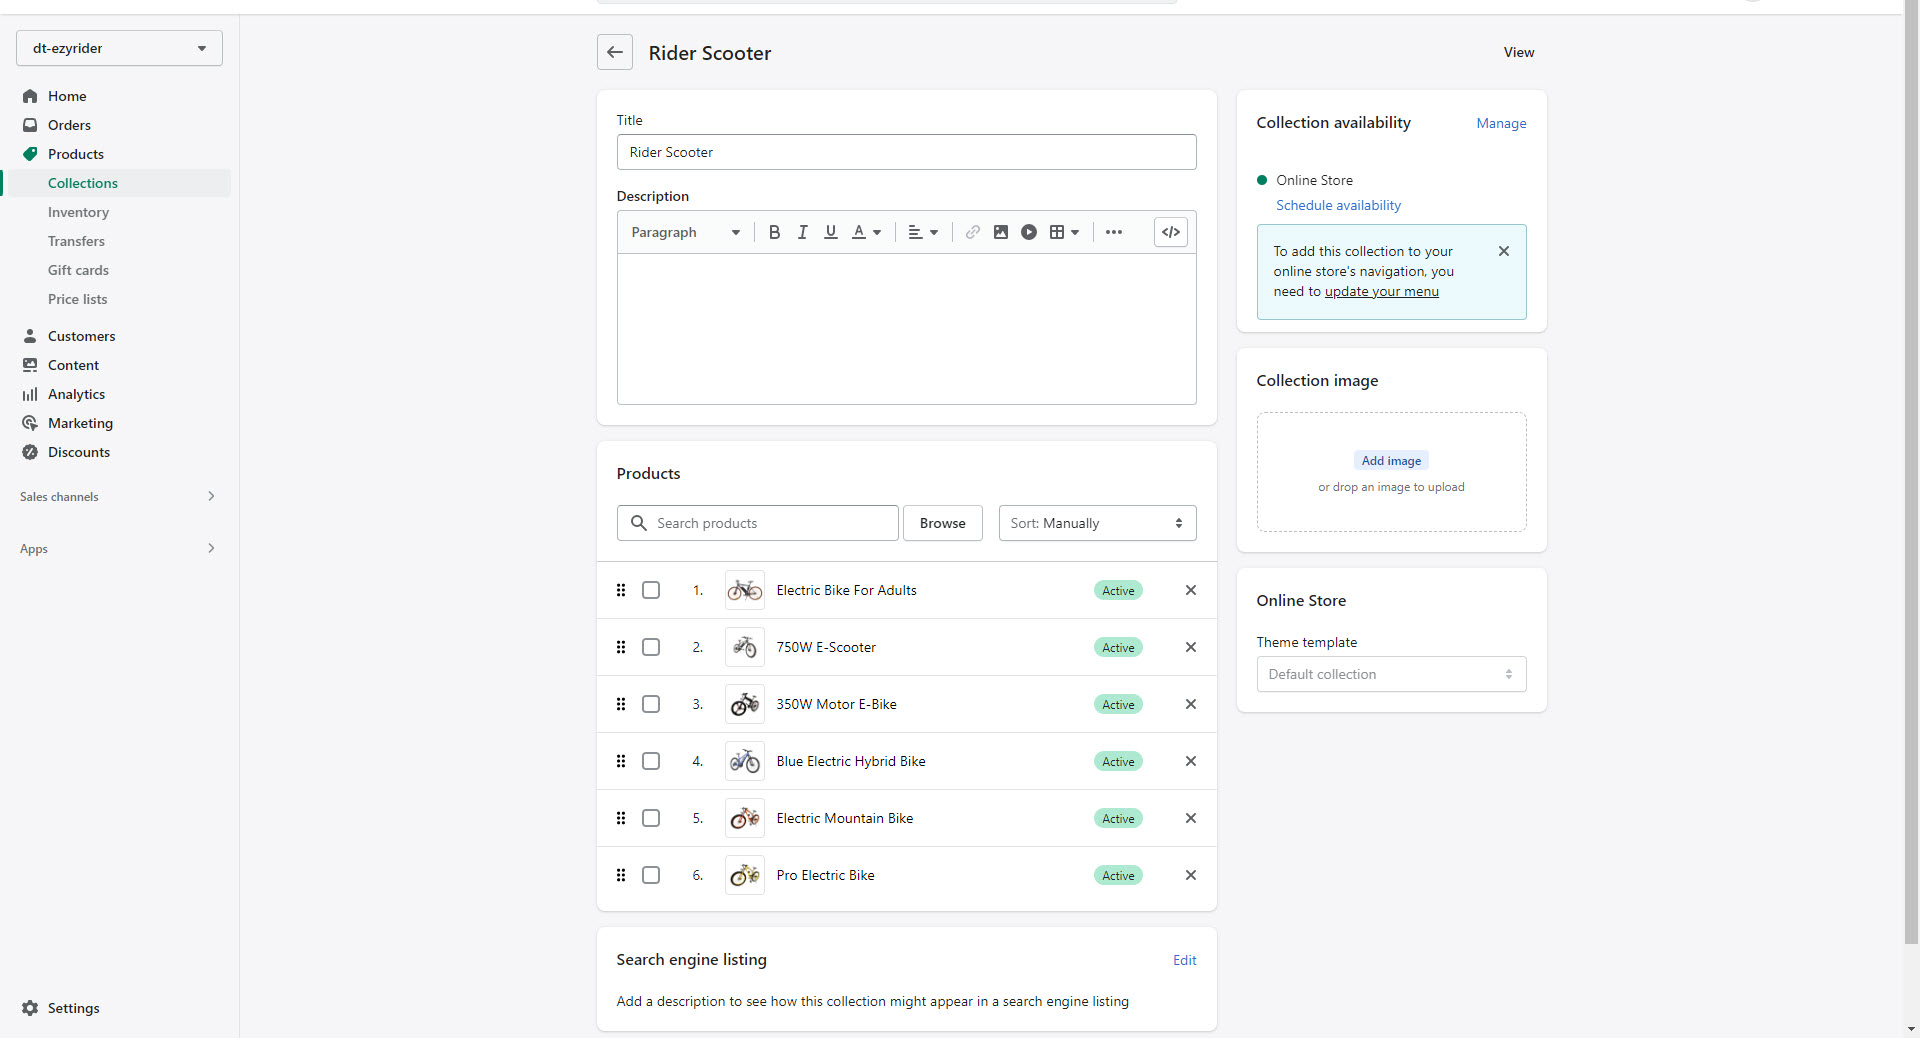The image size is (1920, 1038).
Task: Tick the Pro Electric Bike checkbox
Action: (651, 875)
